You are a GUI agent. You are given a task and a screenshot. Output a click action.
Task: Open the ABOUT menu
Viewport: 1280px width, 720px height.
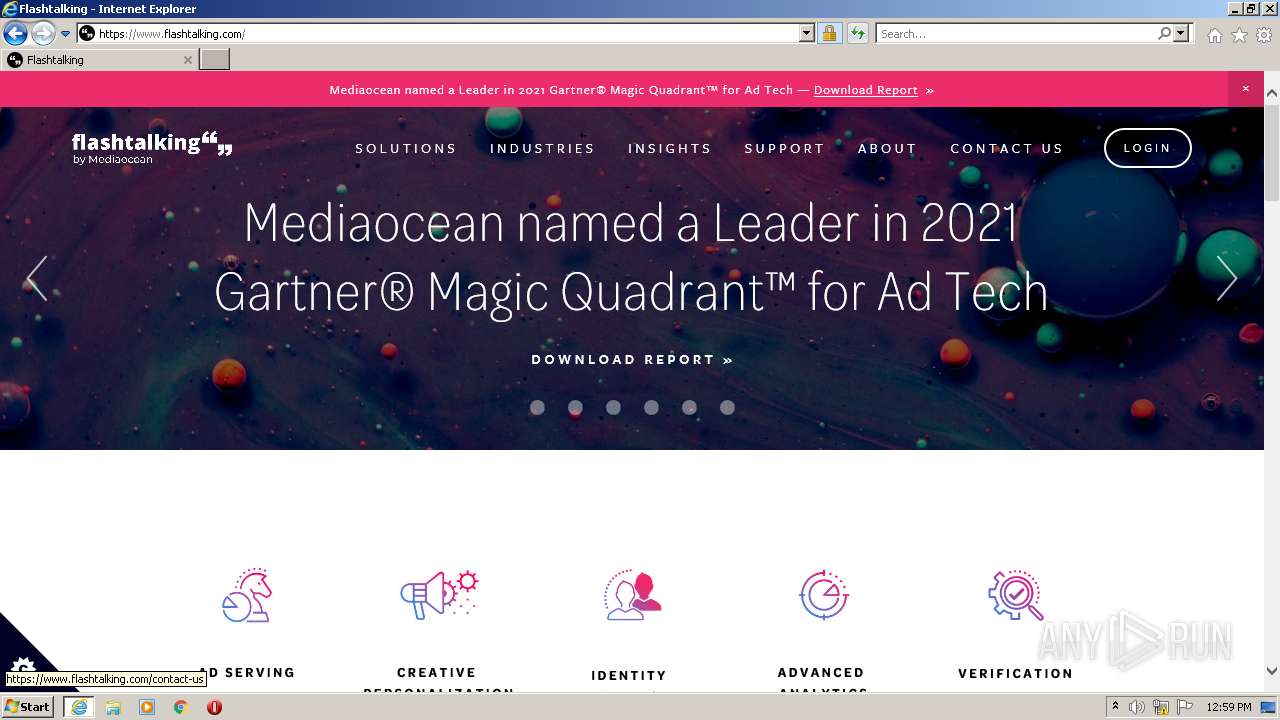click(887, 148)
